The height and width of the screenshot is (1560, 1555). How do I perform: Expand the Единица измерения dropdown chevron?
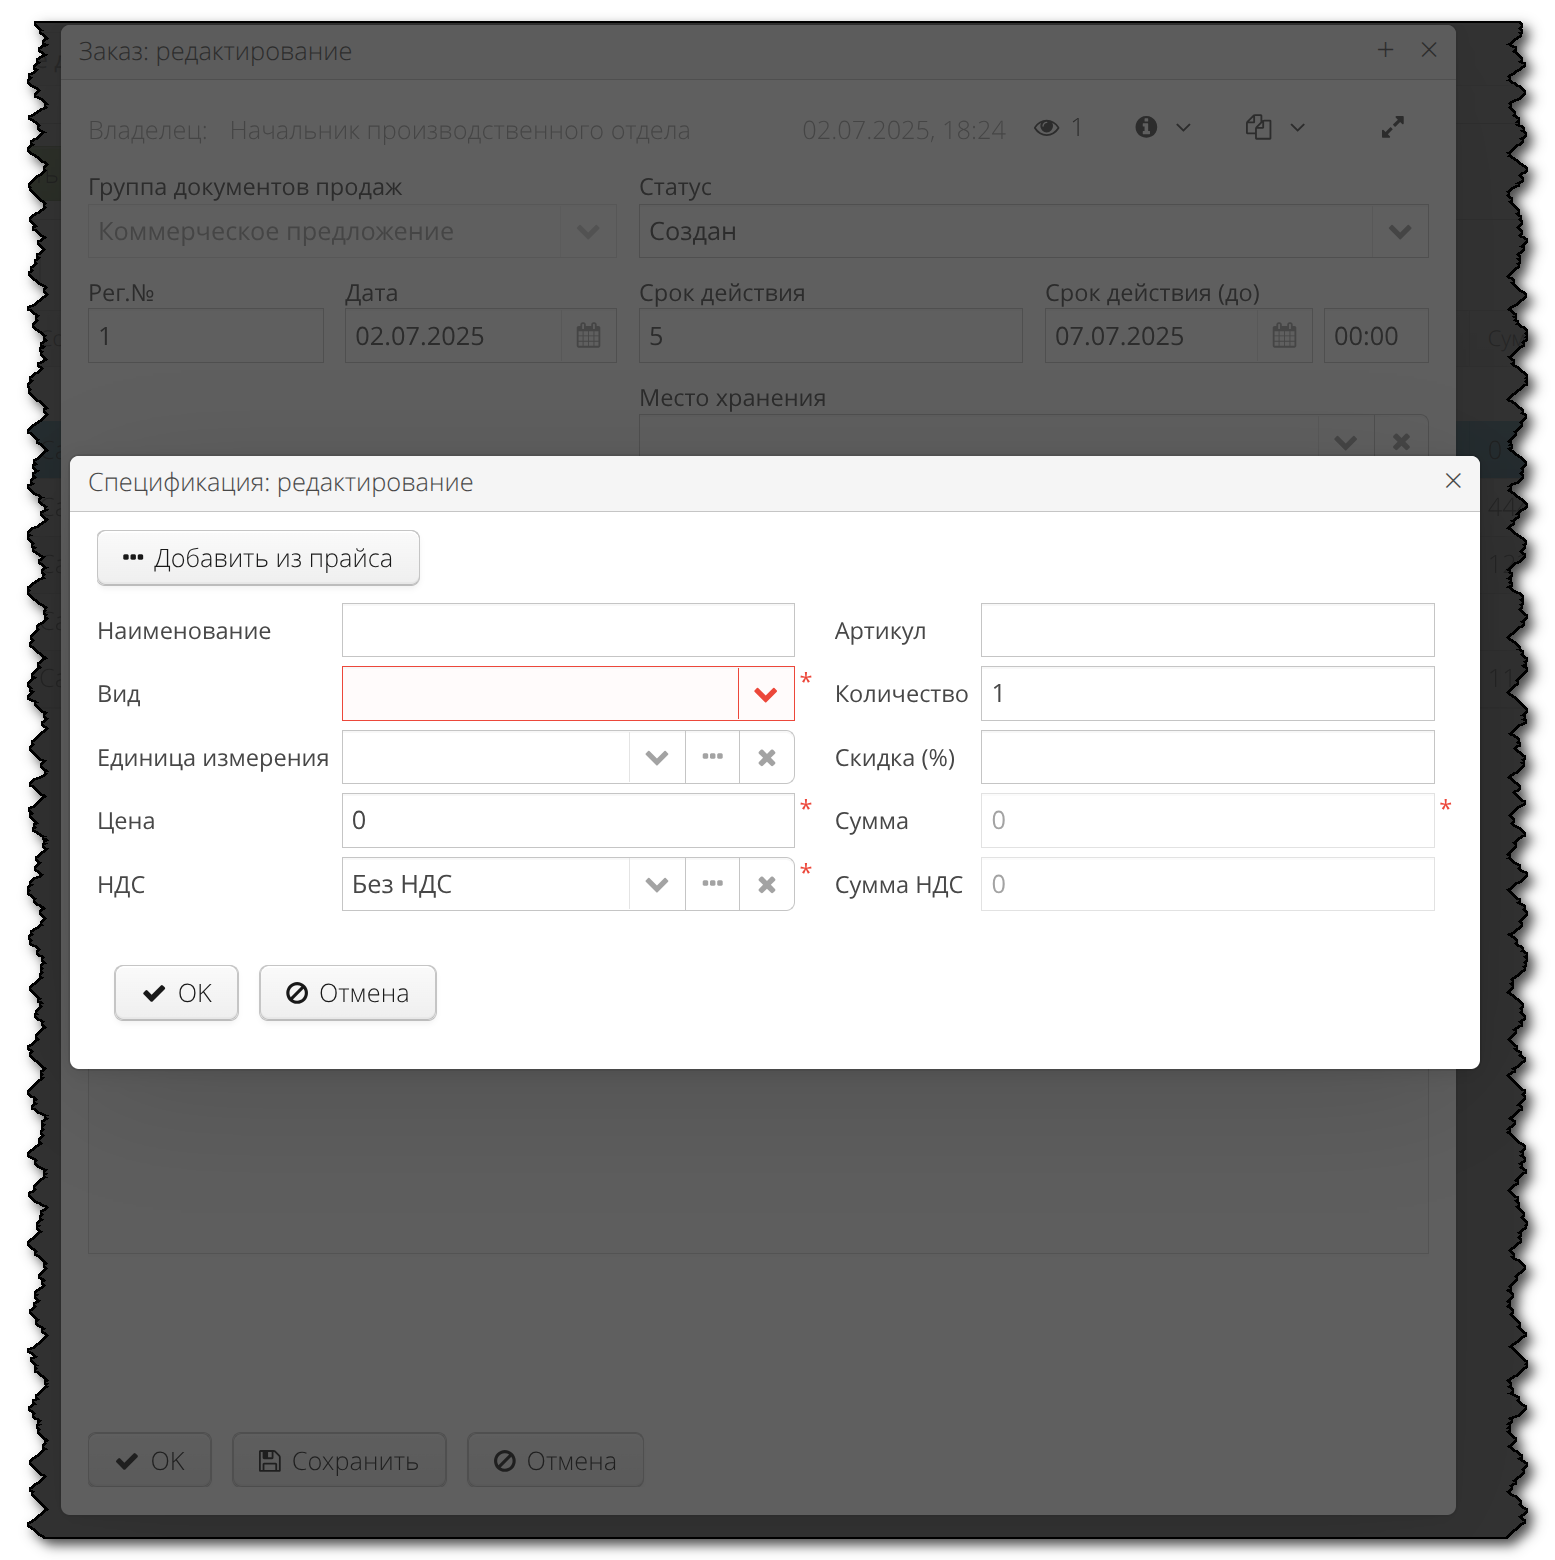656,757
